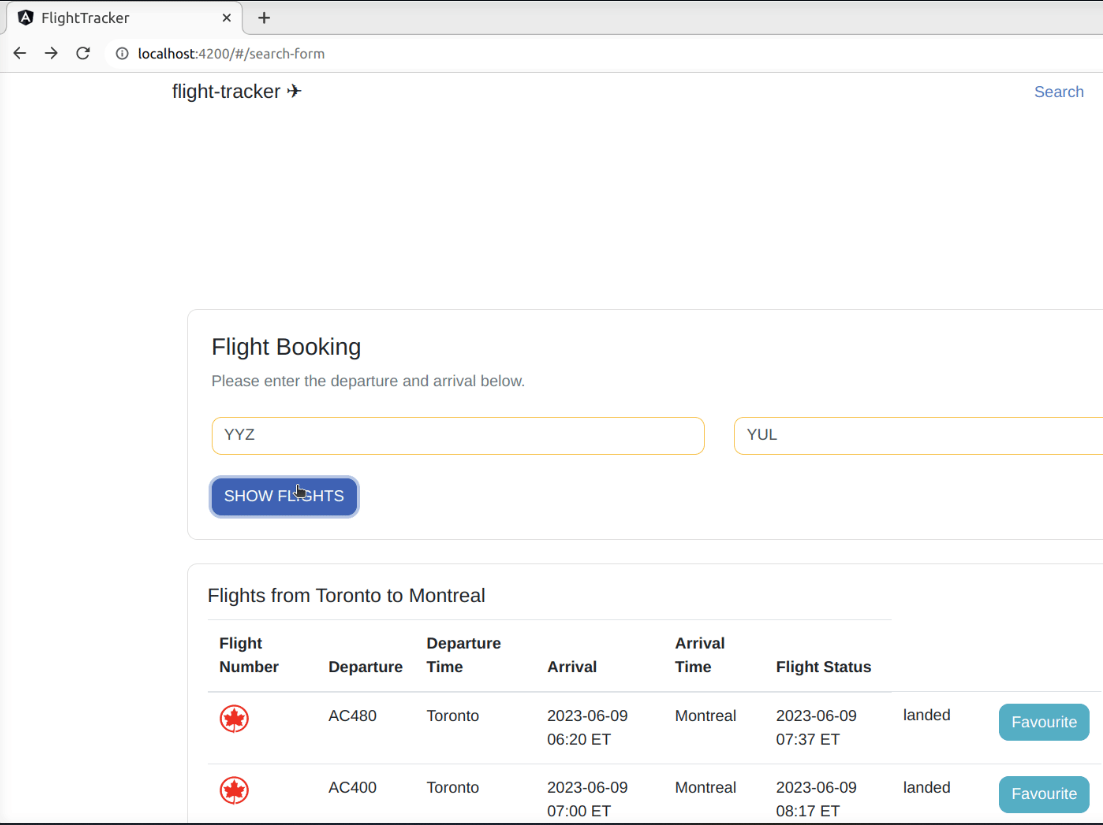The image size is (1103, 825).
Task: Click the Departure Time column header
Action: [463, 655]
